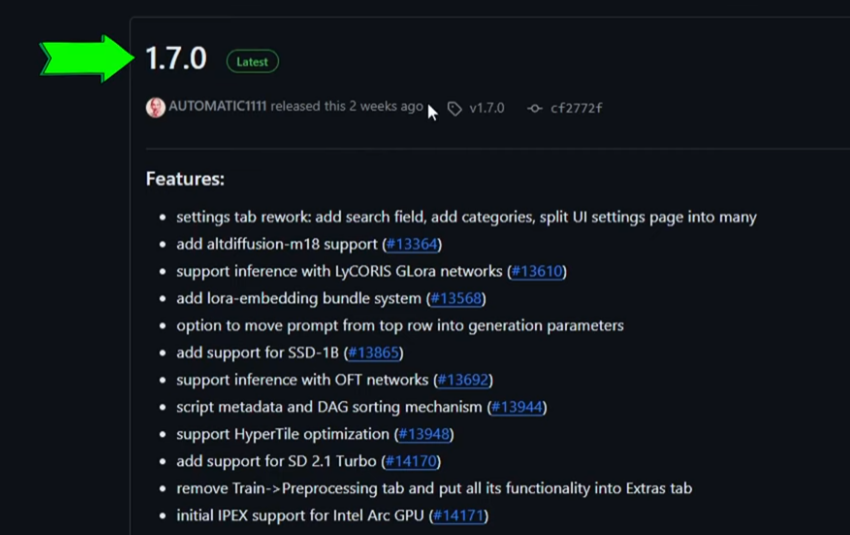Click 'remove Train->Preprocessing tab' line

click(x=434, y=488)
